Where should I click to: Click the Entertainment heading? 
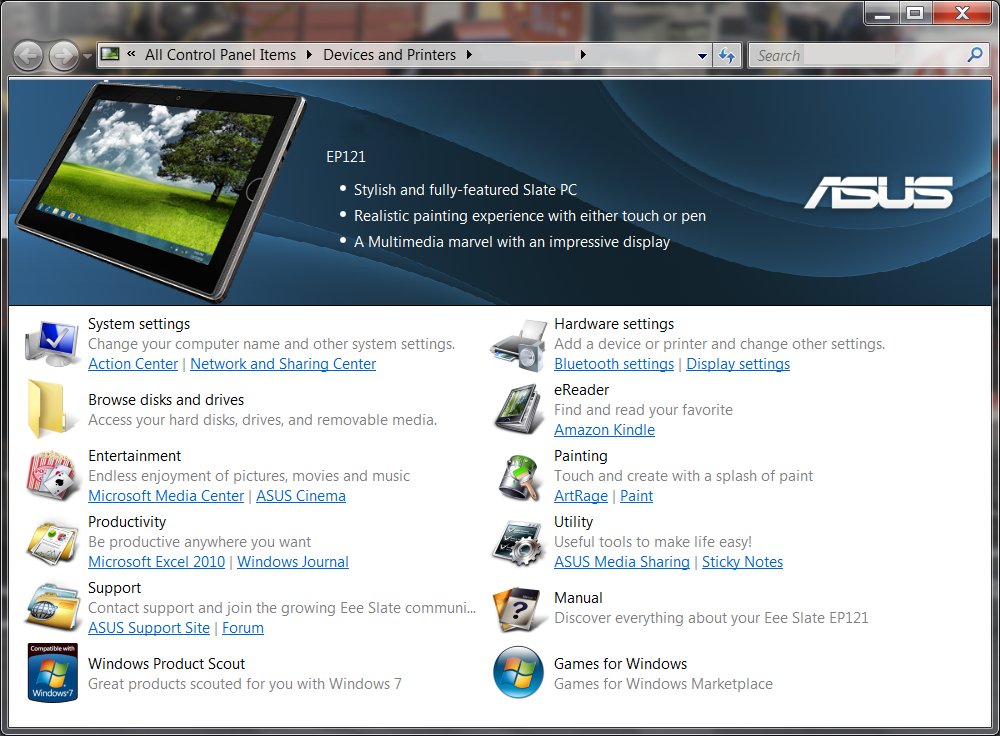pyautogui.click(x=135, y=456)
